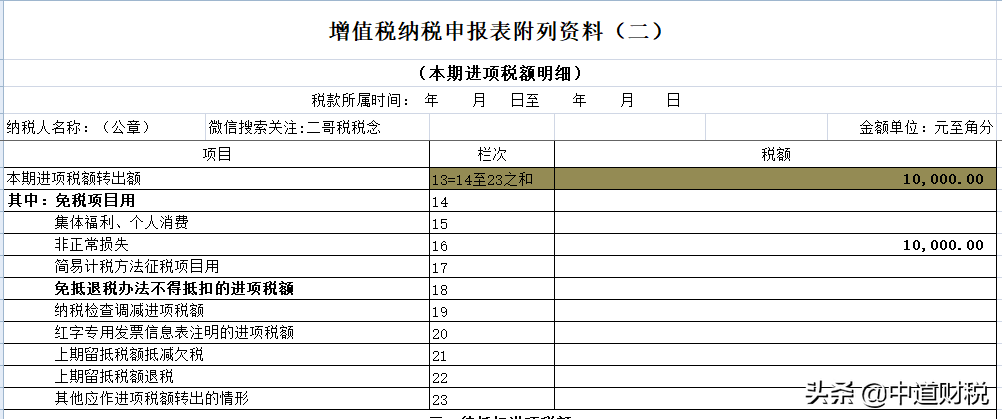Click the subtitle （本期进项税额明细）
Image resolution: width=1002 pixels, height=419 pixels.
pyautogui.click(x=500, y=73)
